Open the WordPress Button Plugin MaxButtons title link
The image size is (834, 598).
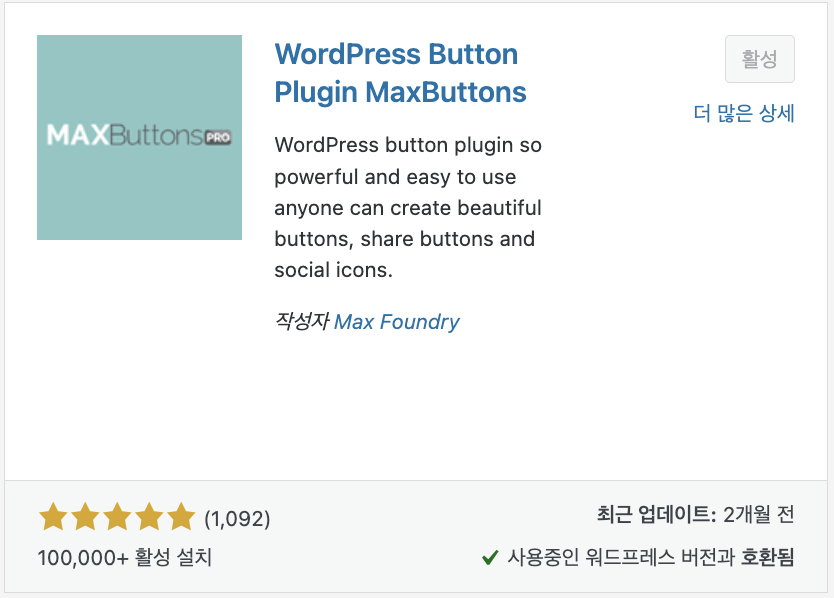(x=401, y=73)
